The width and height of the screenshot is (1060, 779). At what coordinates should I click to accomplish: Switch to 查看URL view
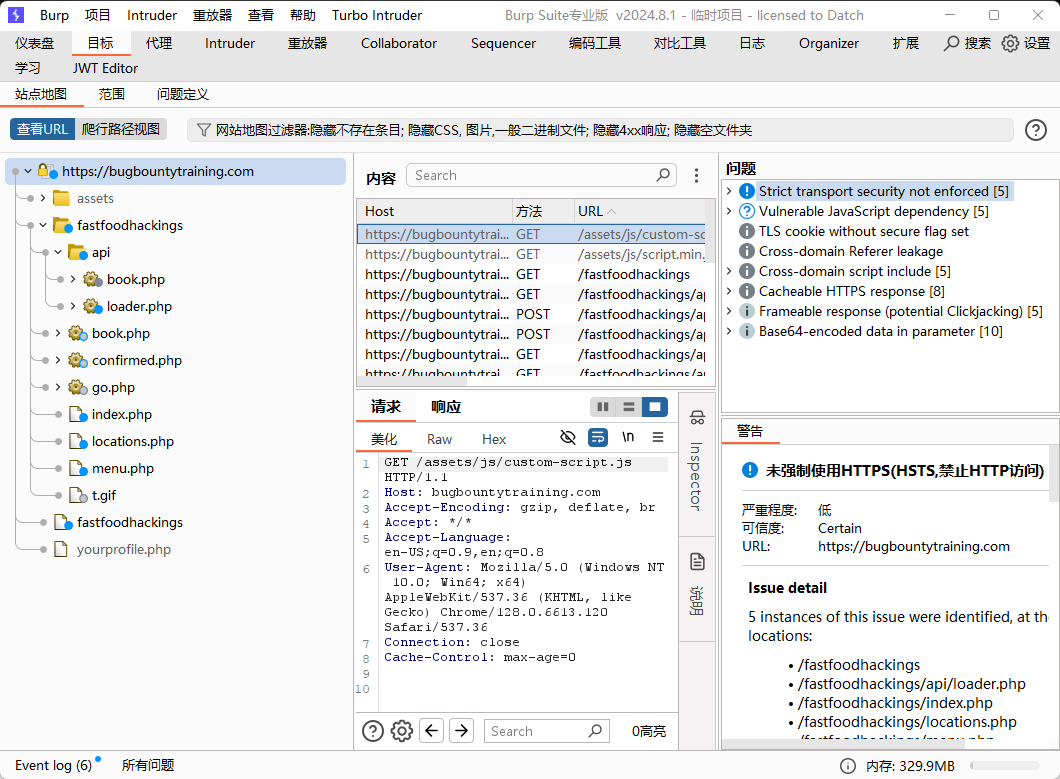(42, 129)
